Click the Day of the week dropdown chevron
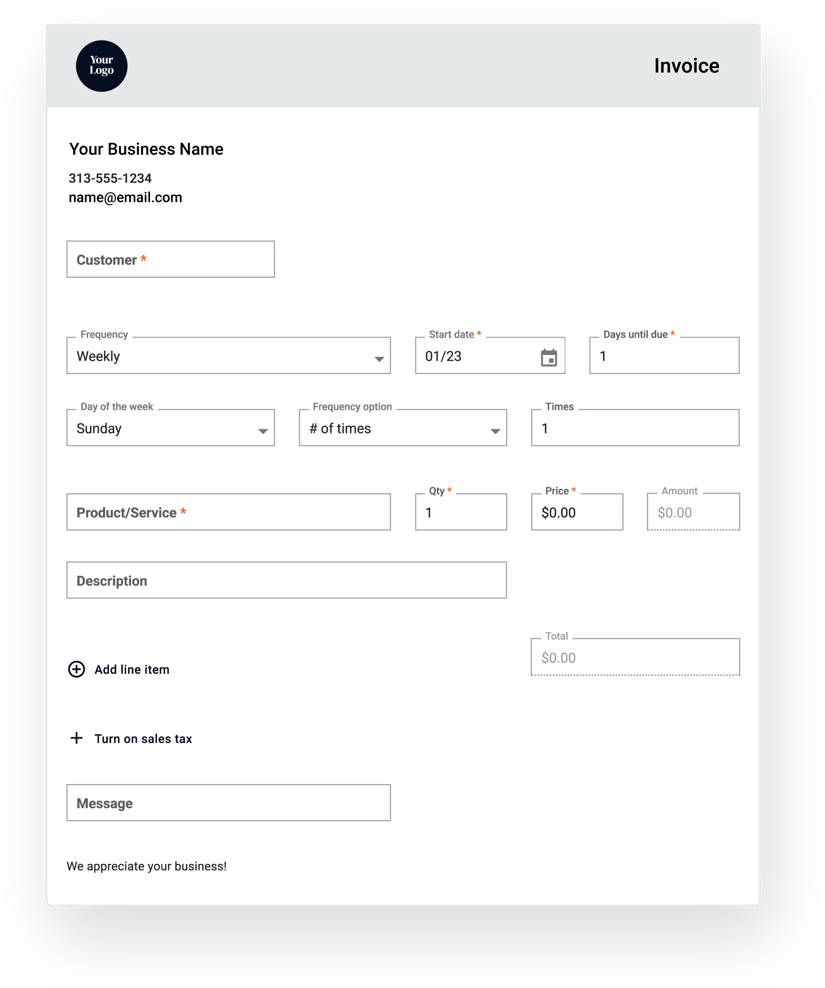 pos(263,428)
